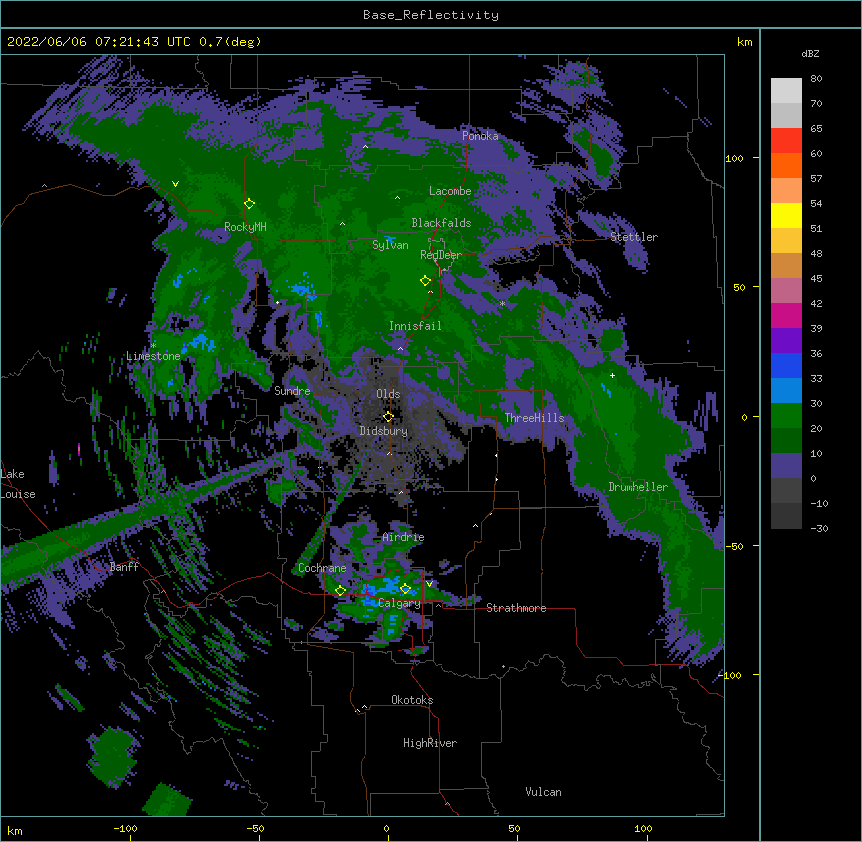Select the red 65-60 dBZ swatch
Screen dimensions: 862x842
[x=786, y=141]
